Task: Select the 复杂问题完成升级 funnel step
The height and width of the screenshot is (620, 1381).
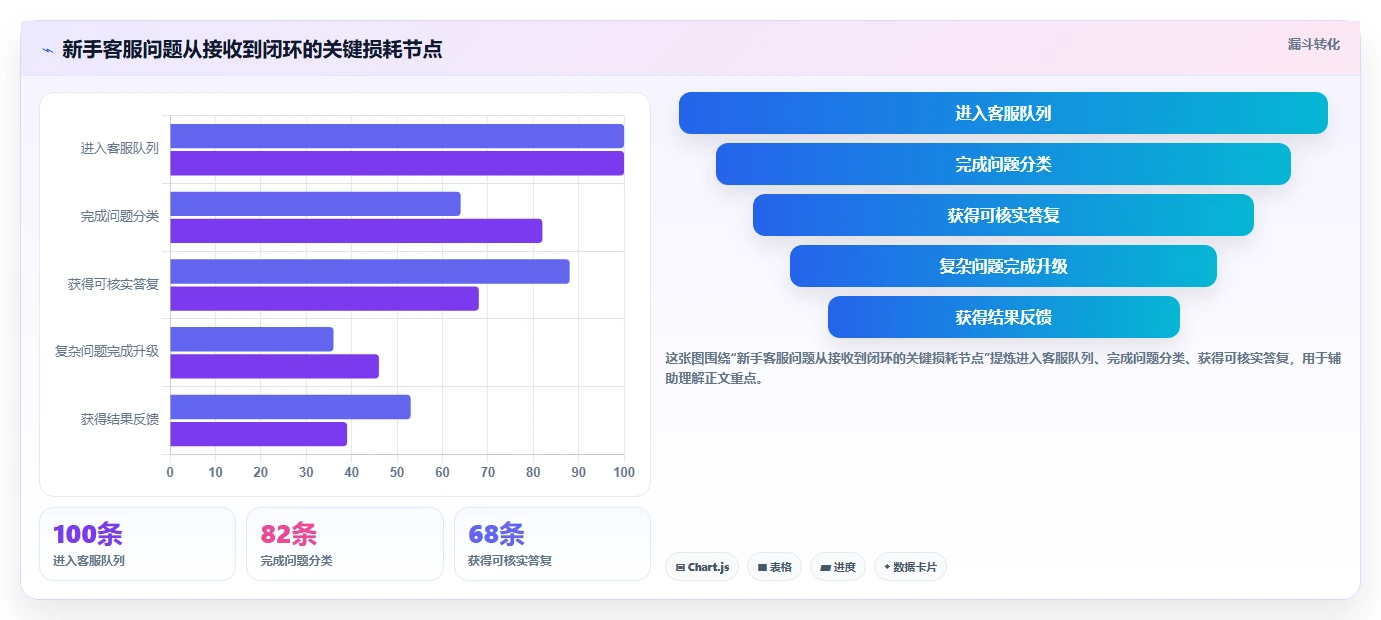Action: 1003,266
